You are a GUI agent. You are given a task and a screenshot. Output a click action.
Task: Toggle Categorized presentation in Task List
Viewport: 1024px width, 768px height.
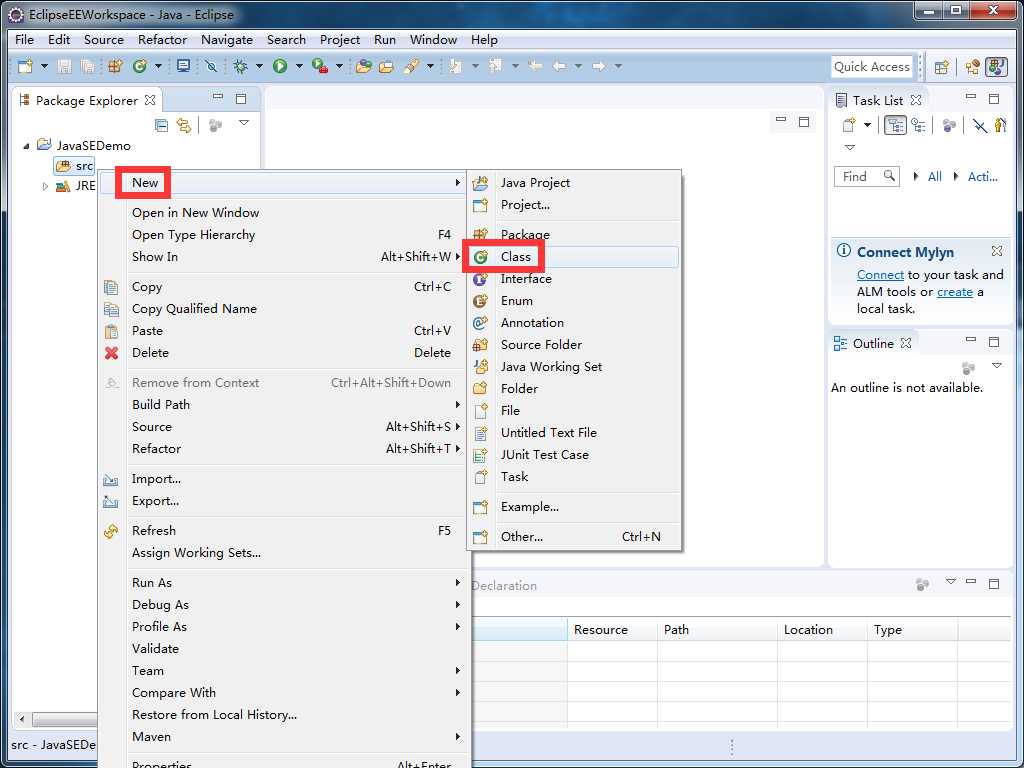point(895,125)
